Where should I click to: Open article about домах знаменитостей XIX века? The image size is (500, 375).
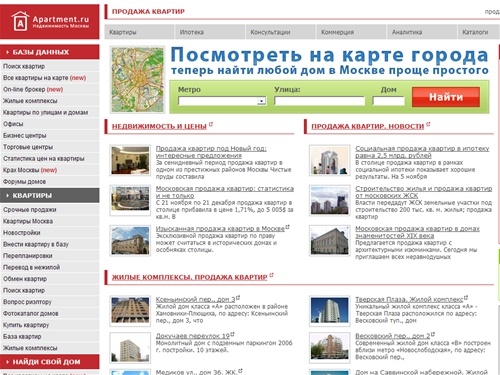(417, 232)
